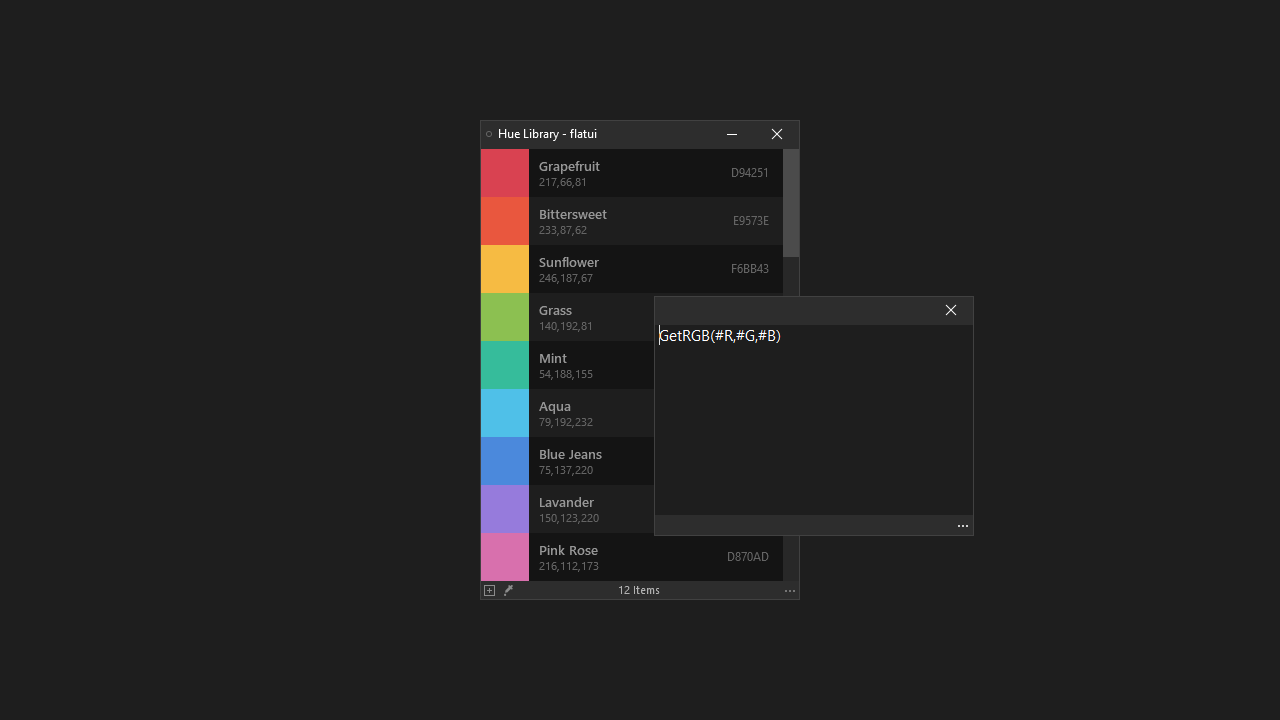Click the Pink Rose hex code D870AD
The width and height of the screenshot is (1280, 720).
pyautogui.click(x=747, y=557)
